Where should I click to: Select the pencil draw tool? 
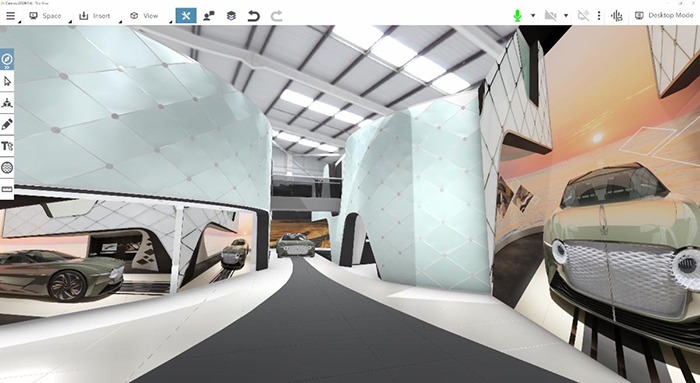7,124
